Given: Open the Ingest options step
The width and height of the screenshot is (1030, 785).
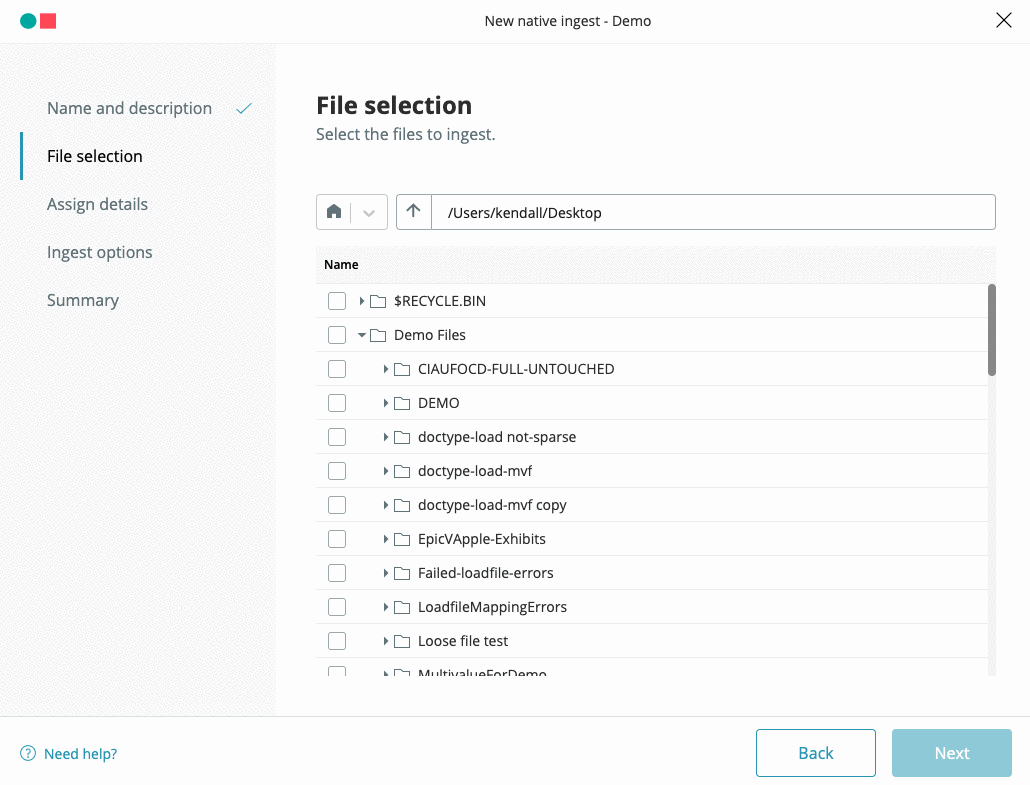Looking at the screenshot, I should tap(99, 252).
